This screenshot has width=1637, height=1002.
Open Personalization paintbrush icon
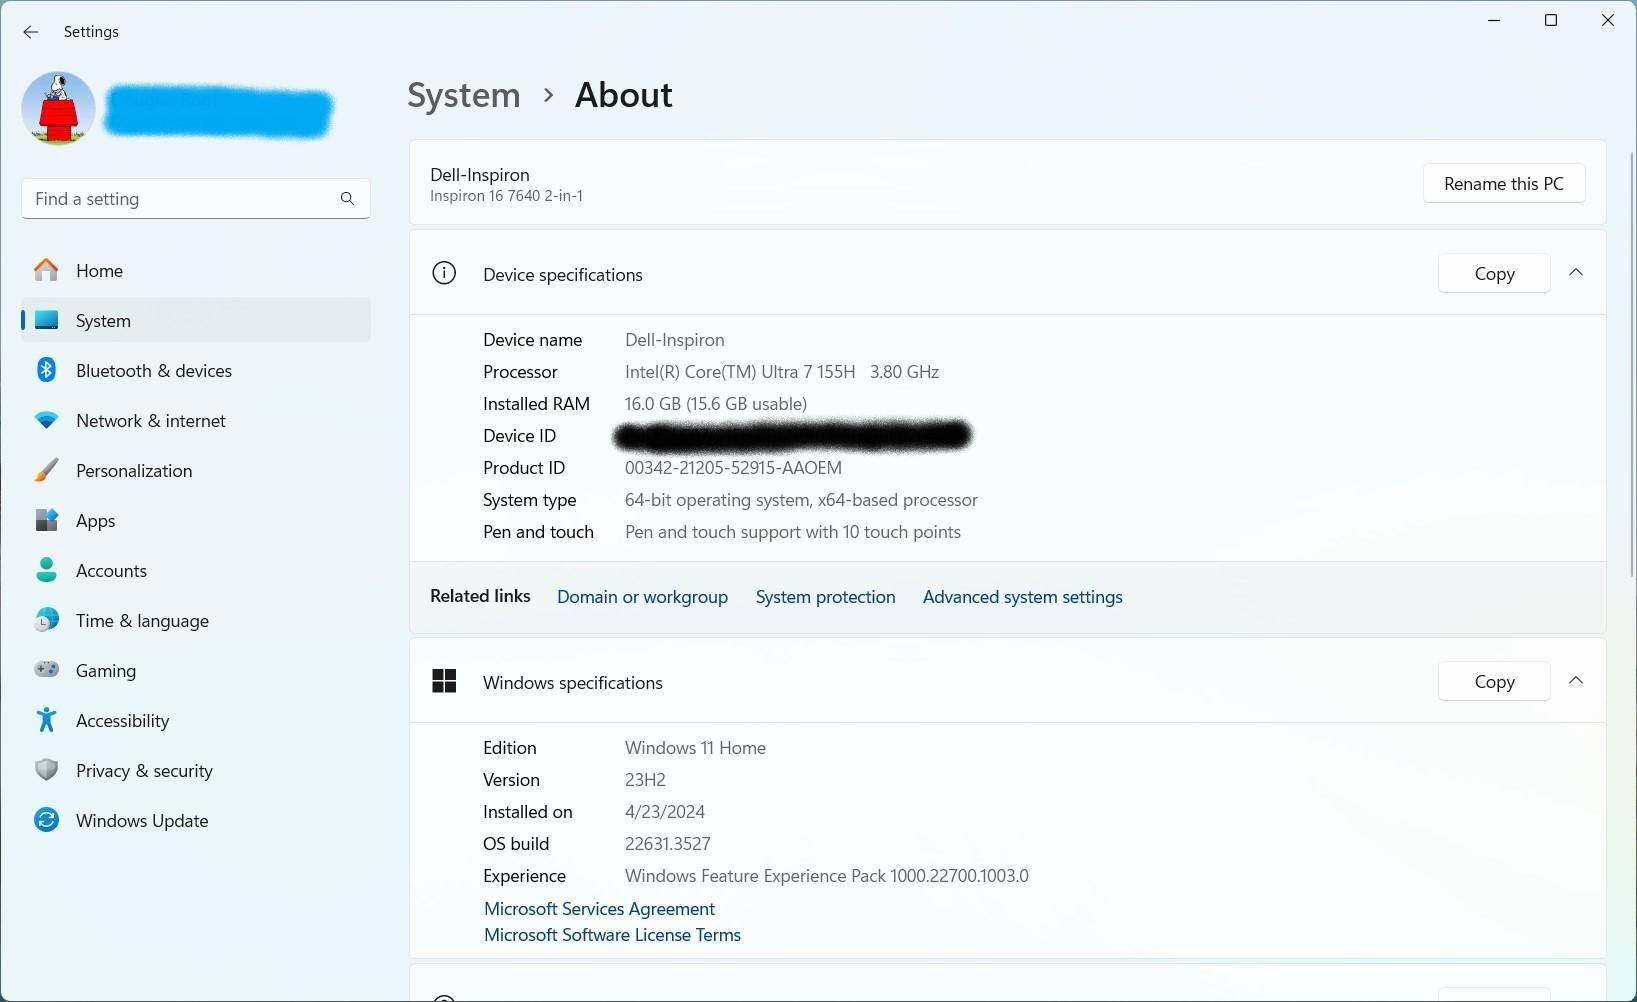click(46, 471)
